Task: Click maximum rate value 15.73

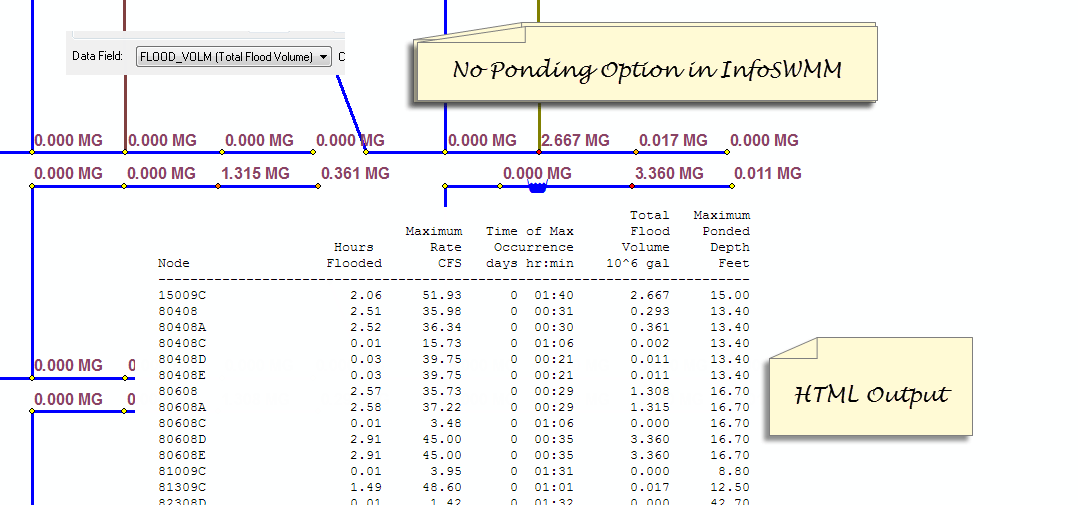Action: point(441,344)
